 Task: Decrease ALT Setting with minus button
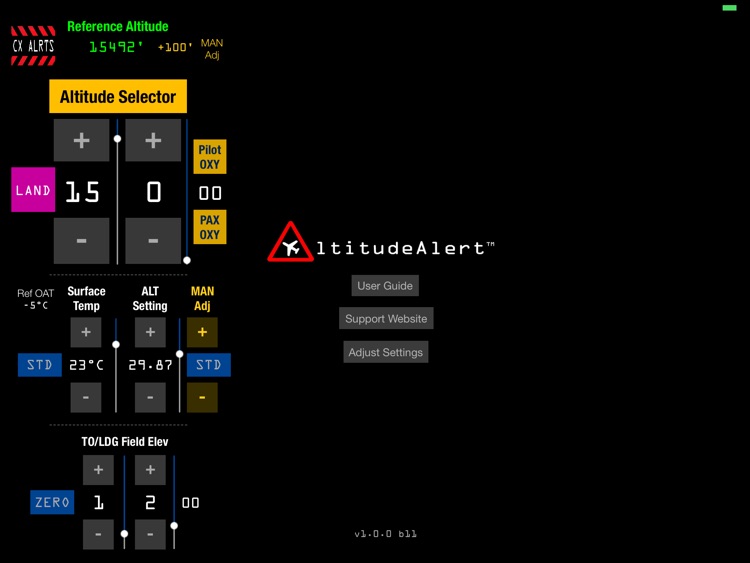pyautogui.click(x=150, y=397)
